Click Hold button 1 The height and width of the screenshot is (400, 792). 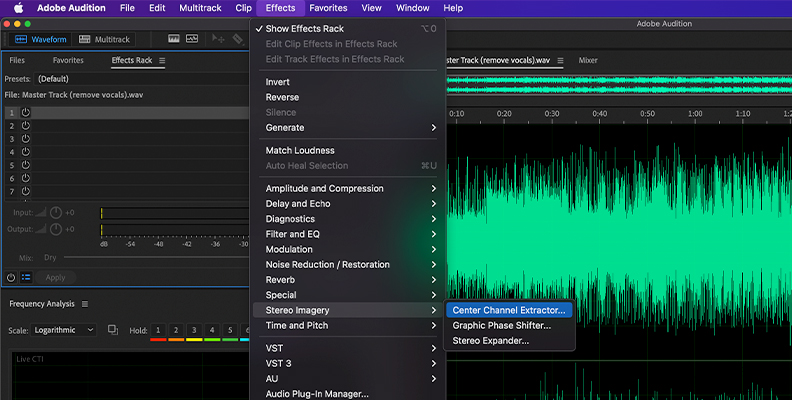click(158, 330)
